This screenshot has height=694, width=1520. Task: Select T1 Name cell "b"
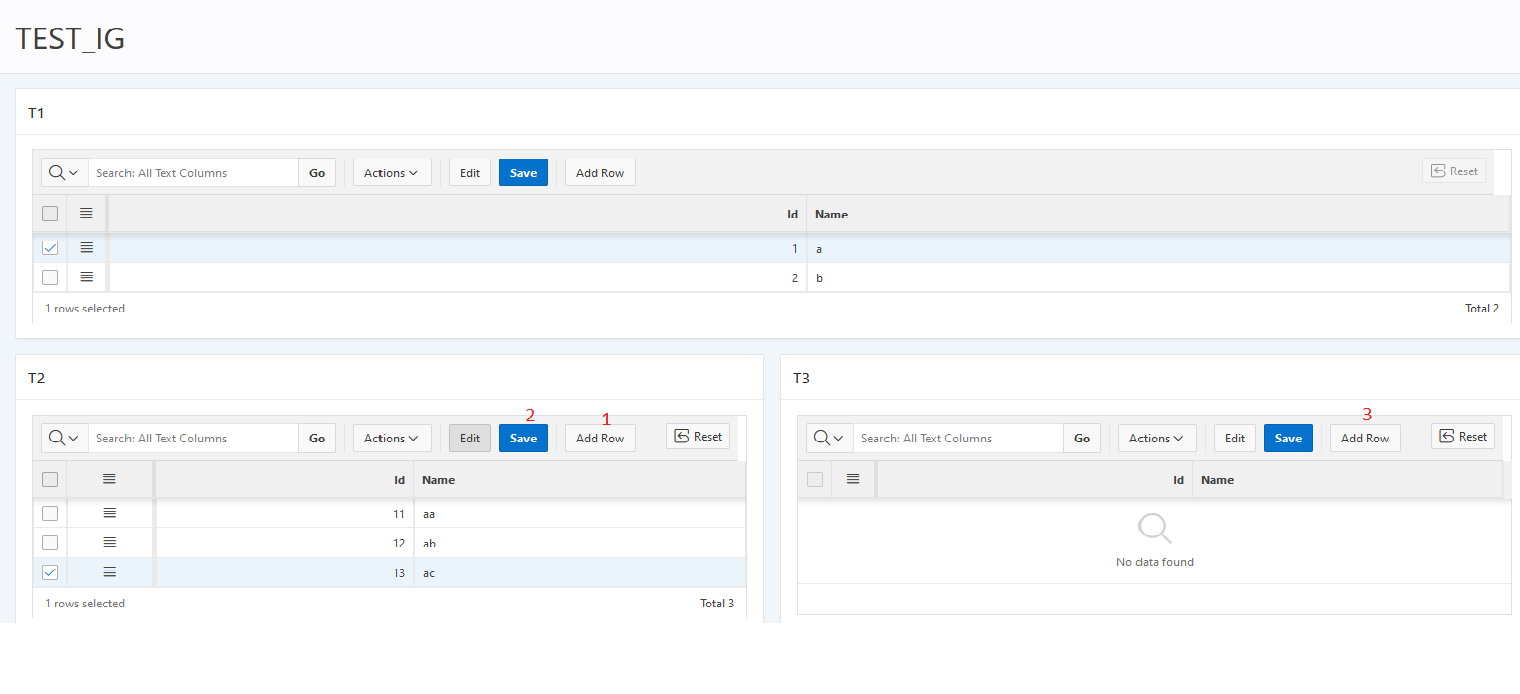point(1158,277)
